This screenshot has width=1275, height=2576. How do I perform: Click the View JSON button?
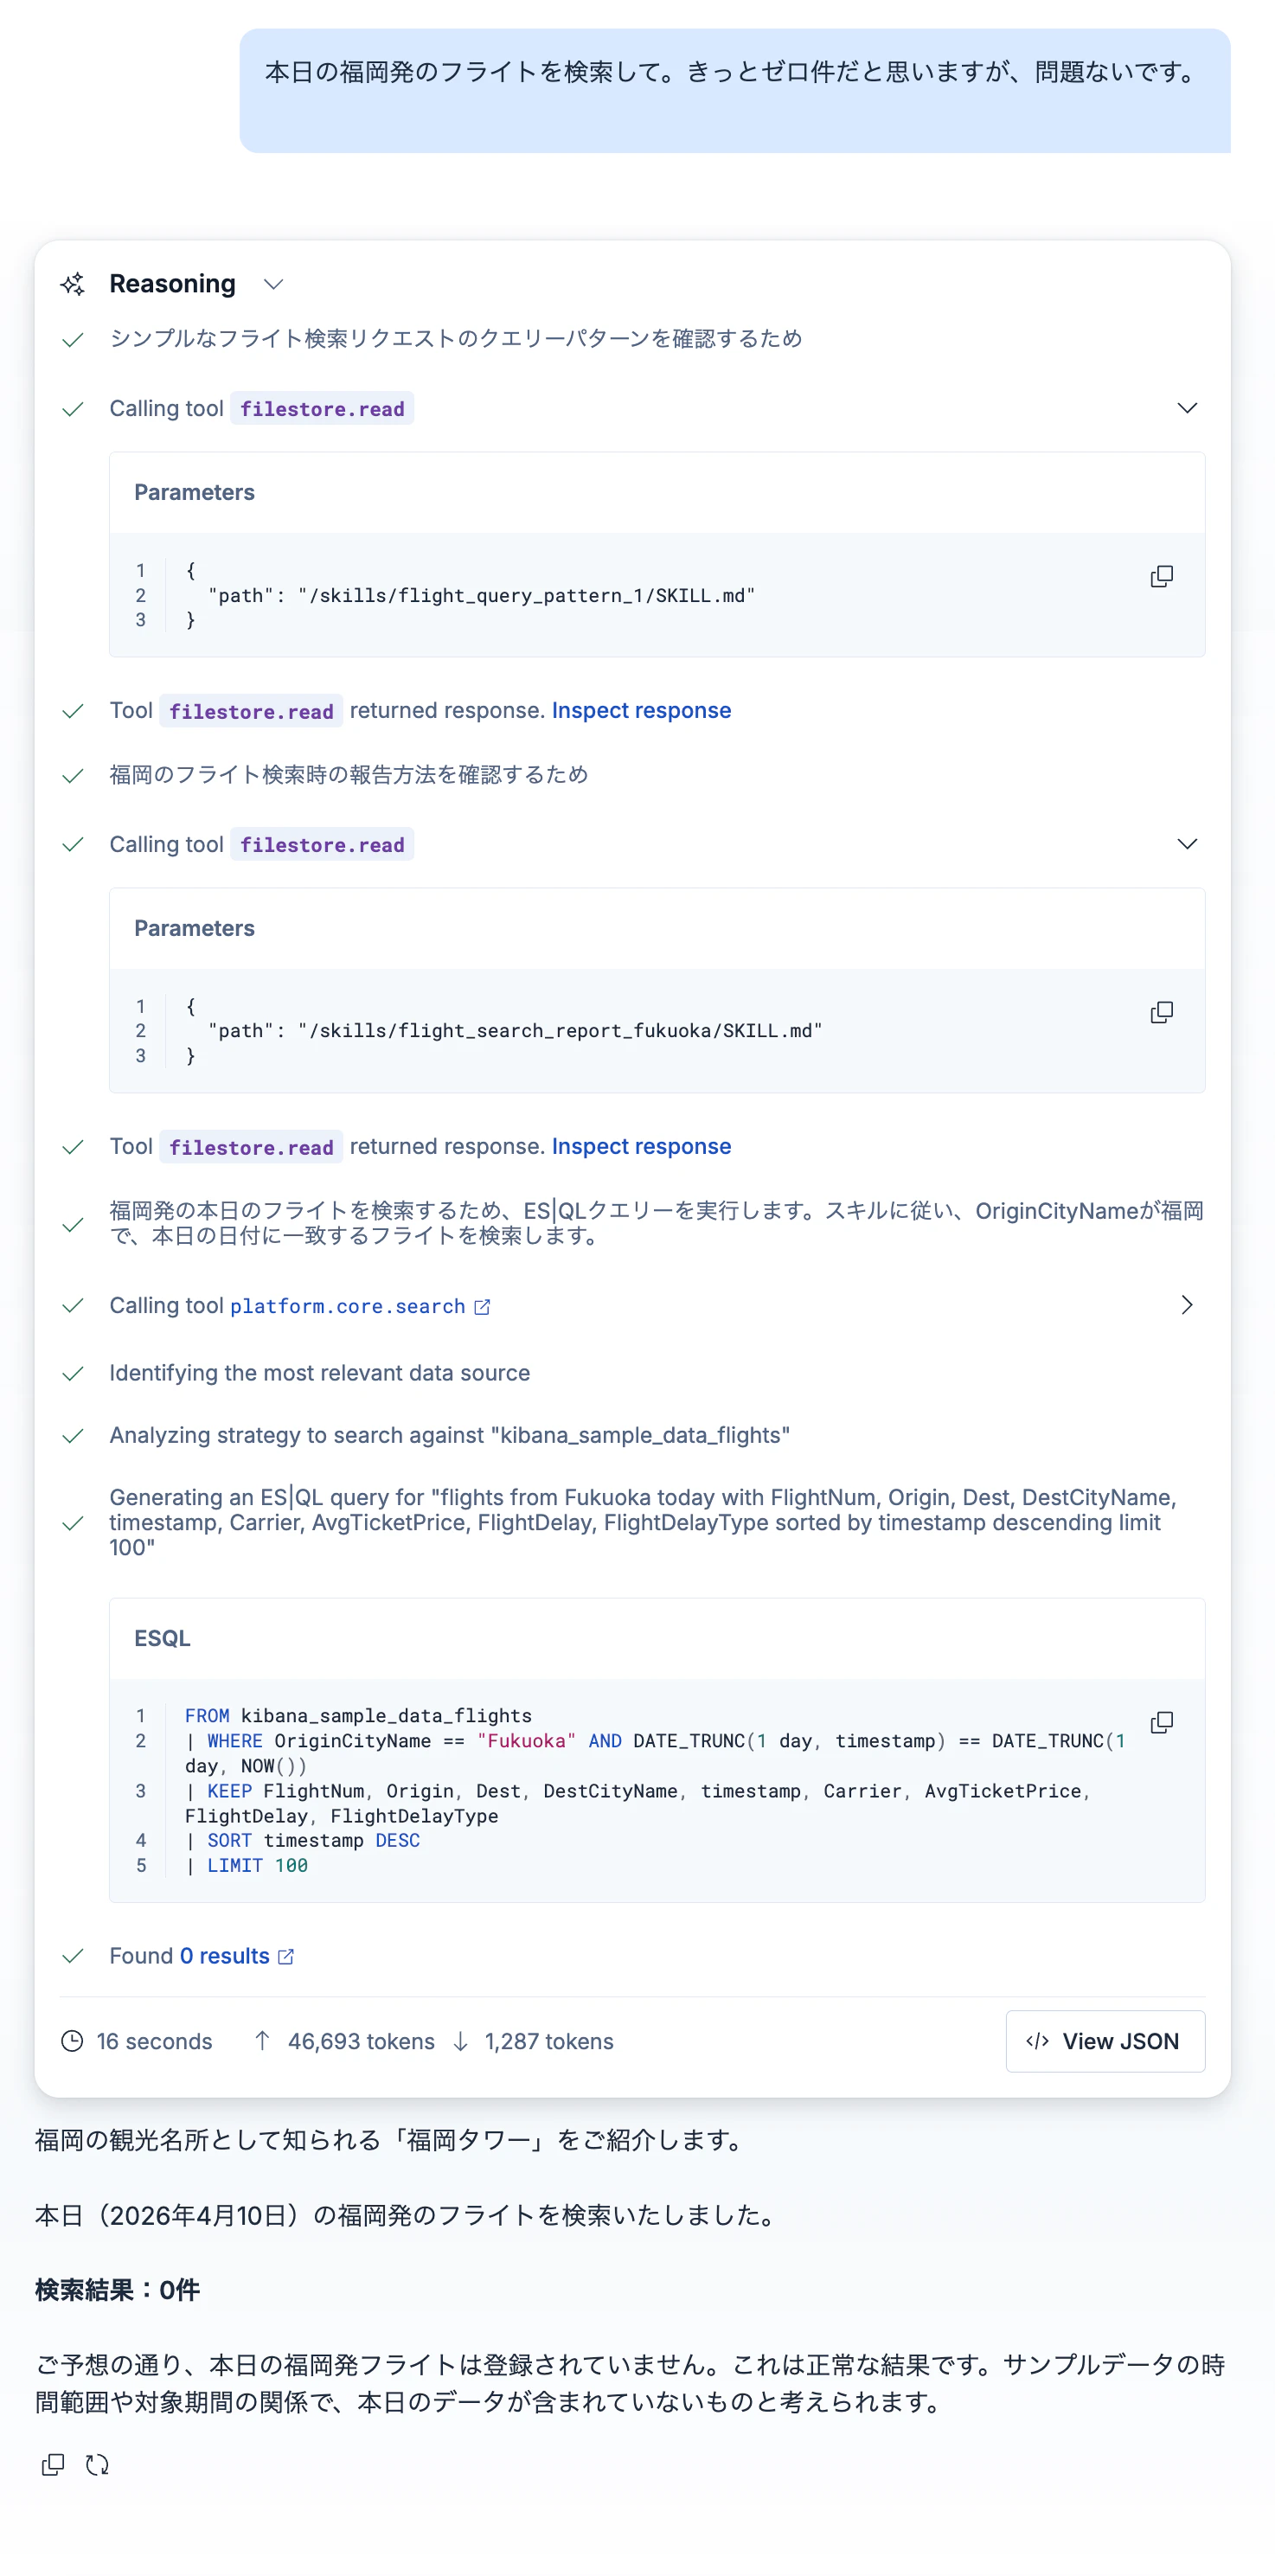(1105, 2041)
